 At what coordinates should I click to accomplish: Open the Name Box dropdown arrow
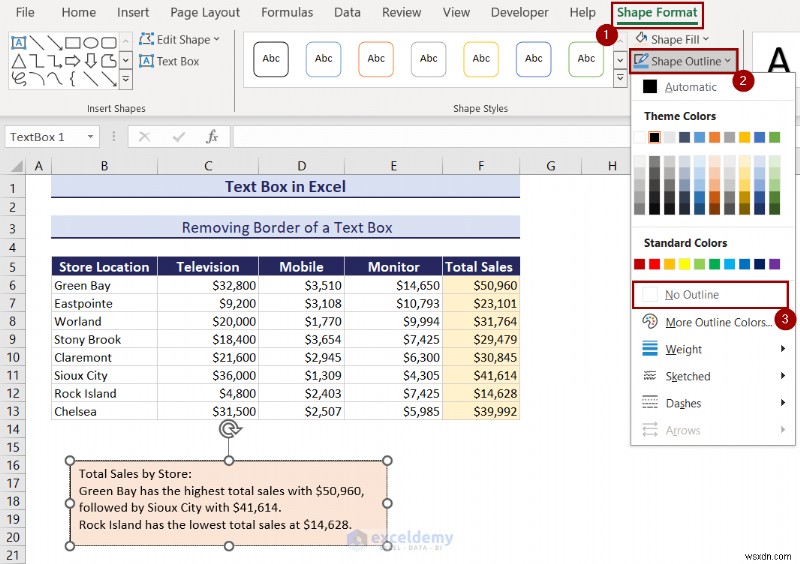90,137
